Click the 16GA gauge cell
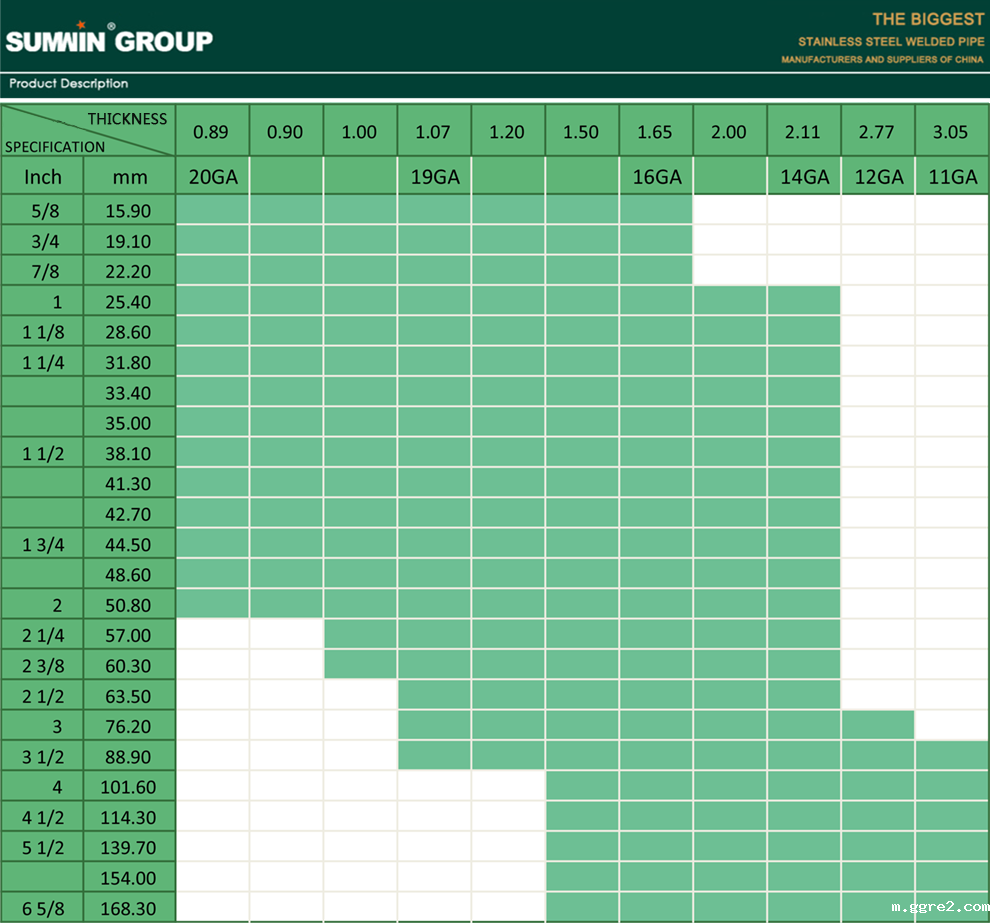The image size is (990, 923). click(x=656, y=177)
